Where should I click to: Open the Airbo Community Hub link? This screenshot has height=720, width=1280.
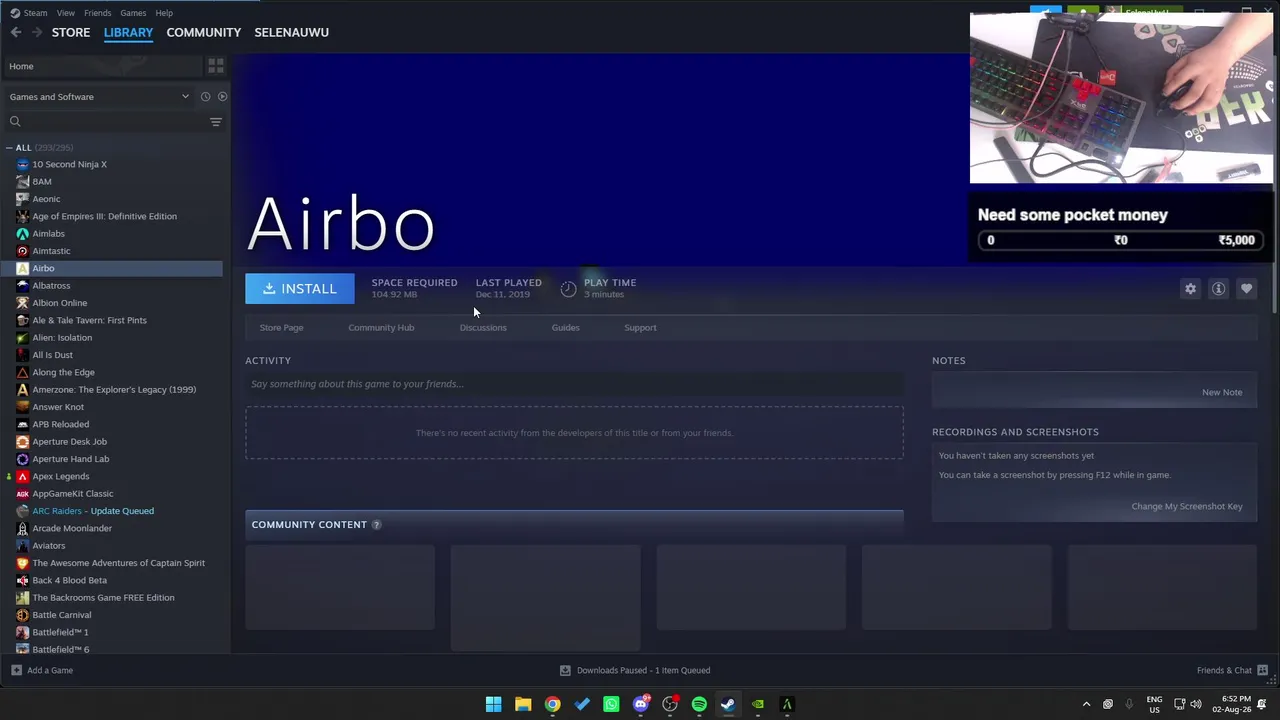(x=381, y=328)
